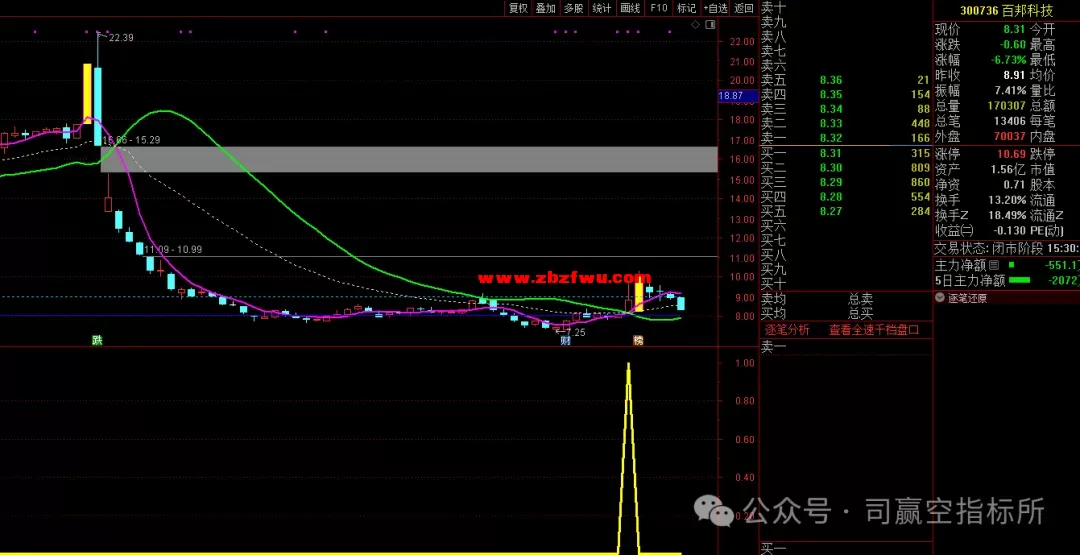Viewport: 1080px width, 555px height.
Task: Open the list icon next to 主力净额
Action: 1011,265
